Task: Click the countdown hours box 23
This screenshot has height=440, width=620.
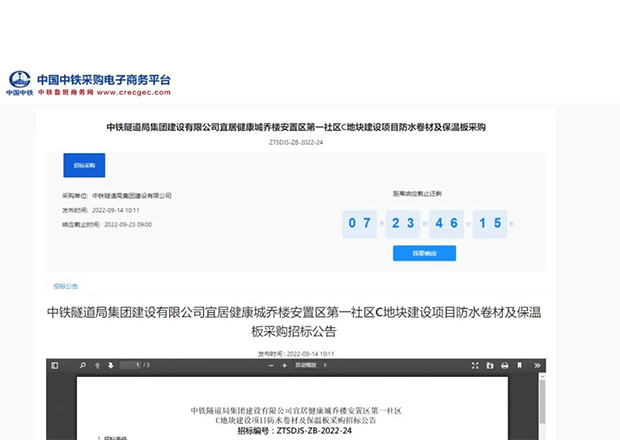Action: [403, 223]
